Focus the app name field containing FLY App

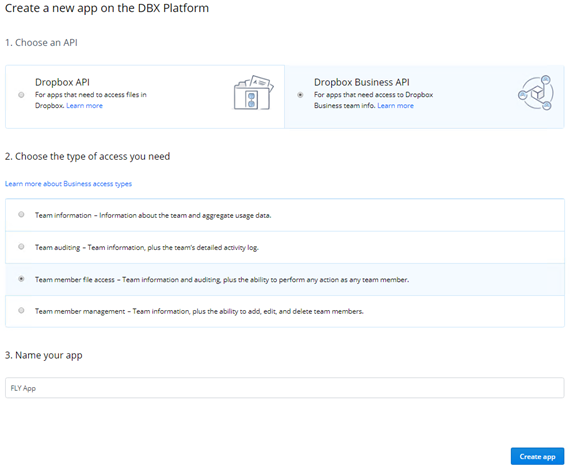284,388
